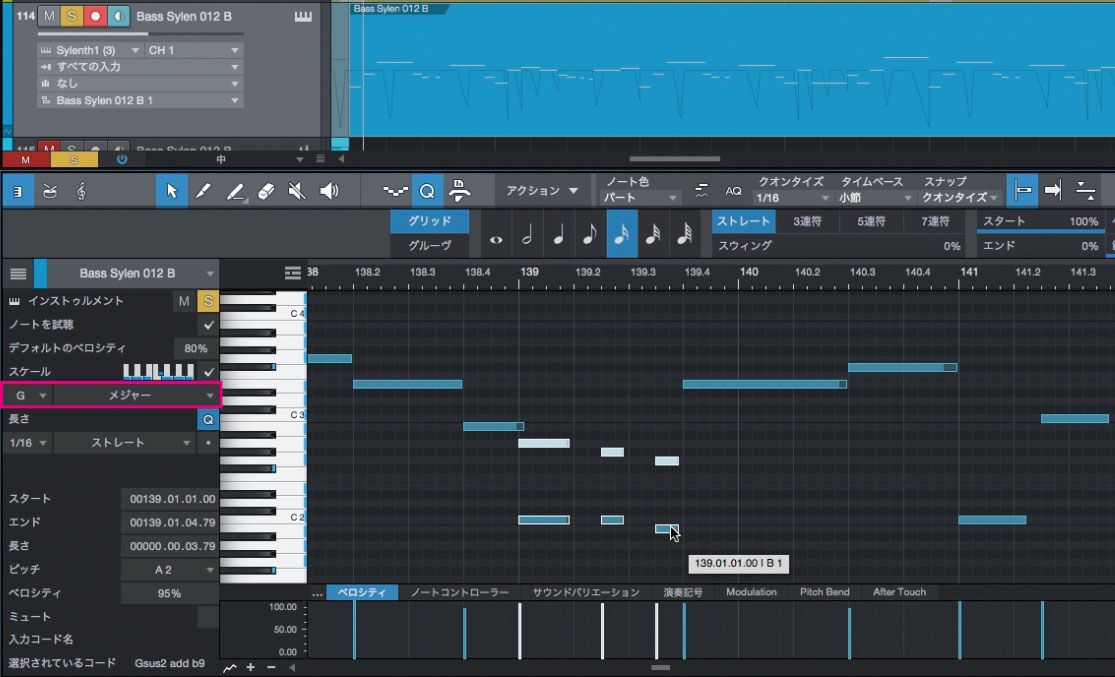
Task: Toggle ミュート checkbox for note
Action: pyautogui.click(x=208, y=617)
